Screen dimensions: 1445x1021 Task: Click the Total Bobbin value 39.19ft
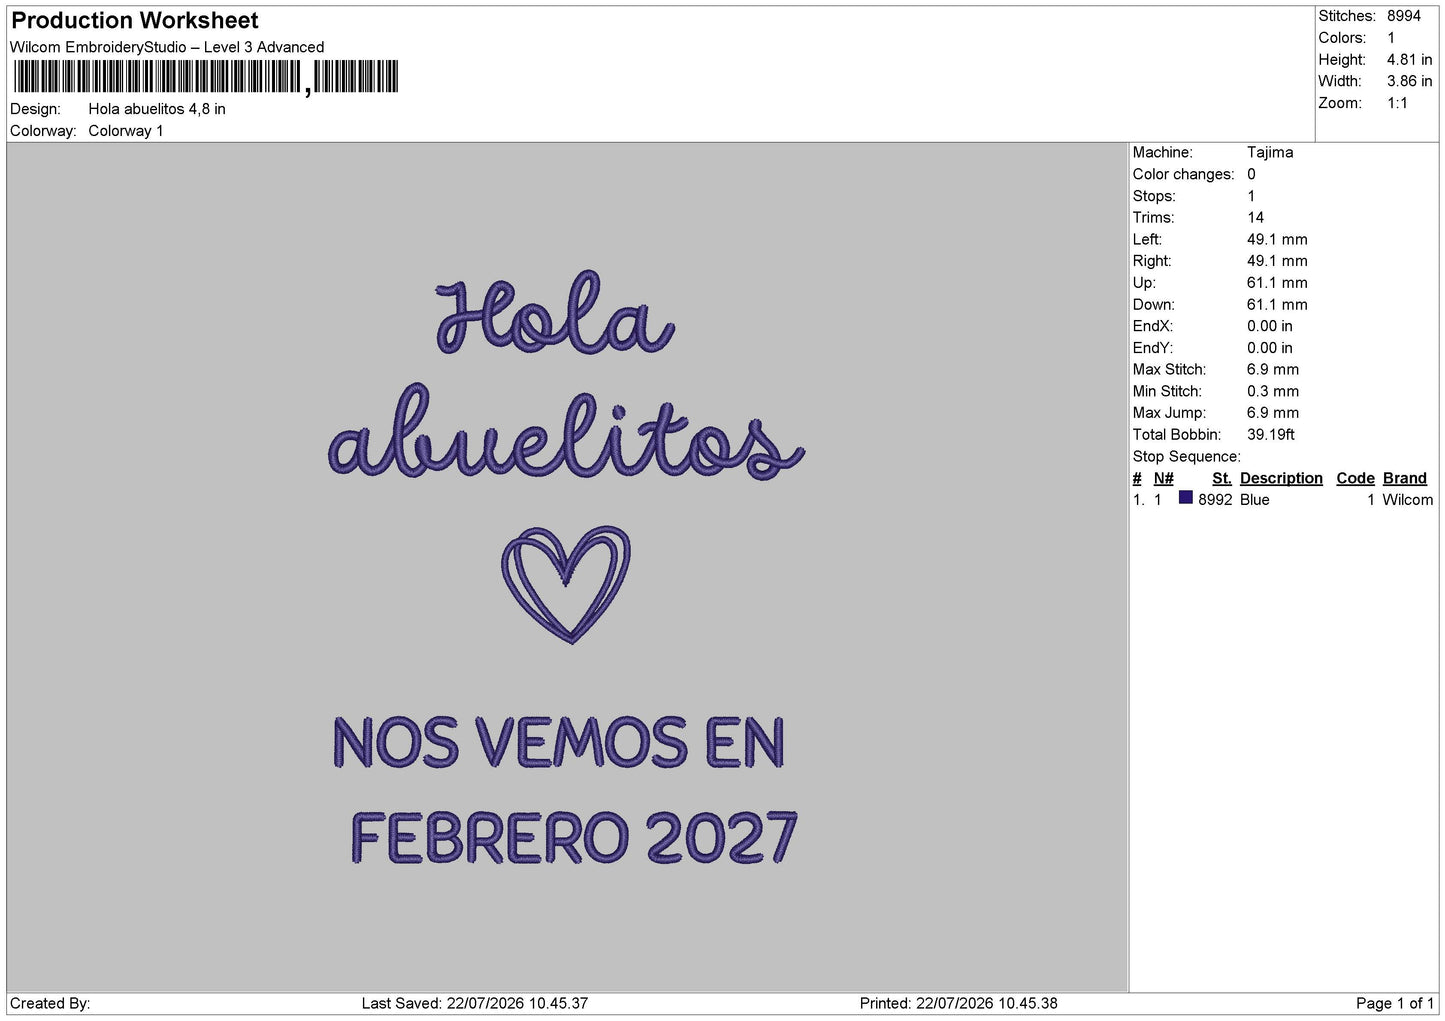[x=1271, y=435]
